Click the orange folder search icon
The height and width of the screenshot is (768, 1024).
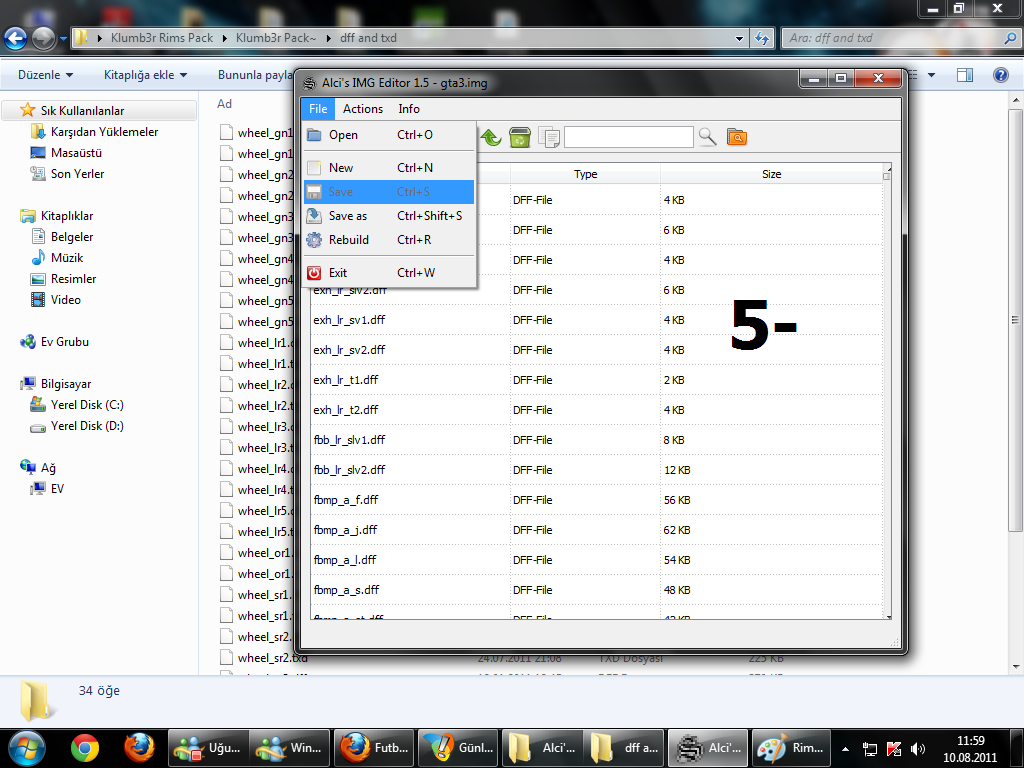737,137
